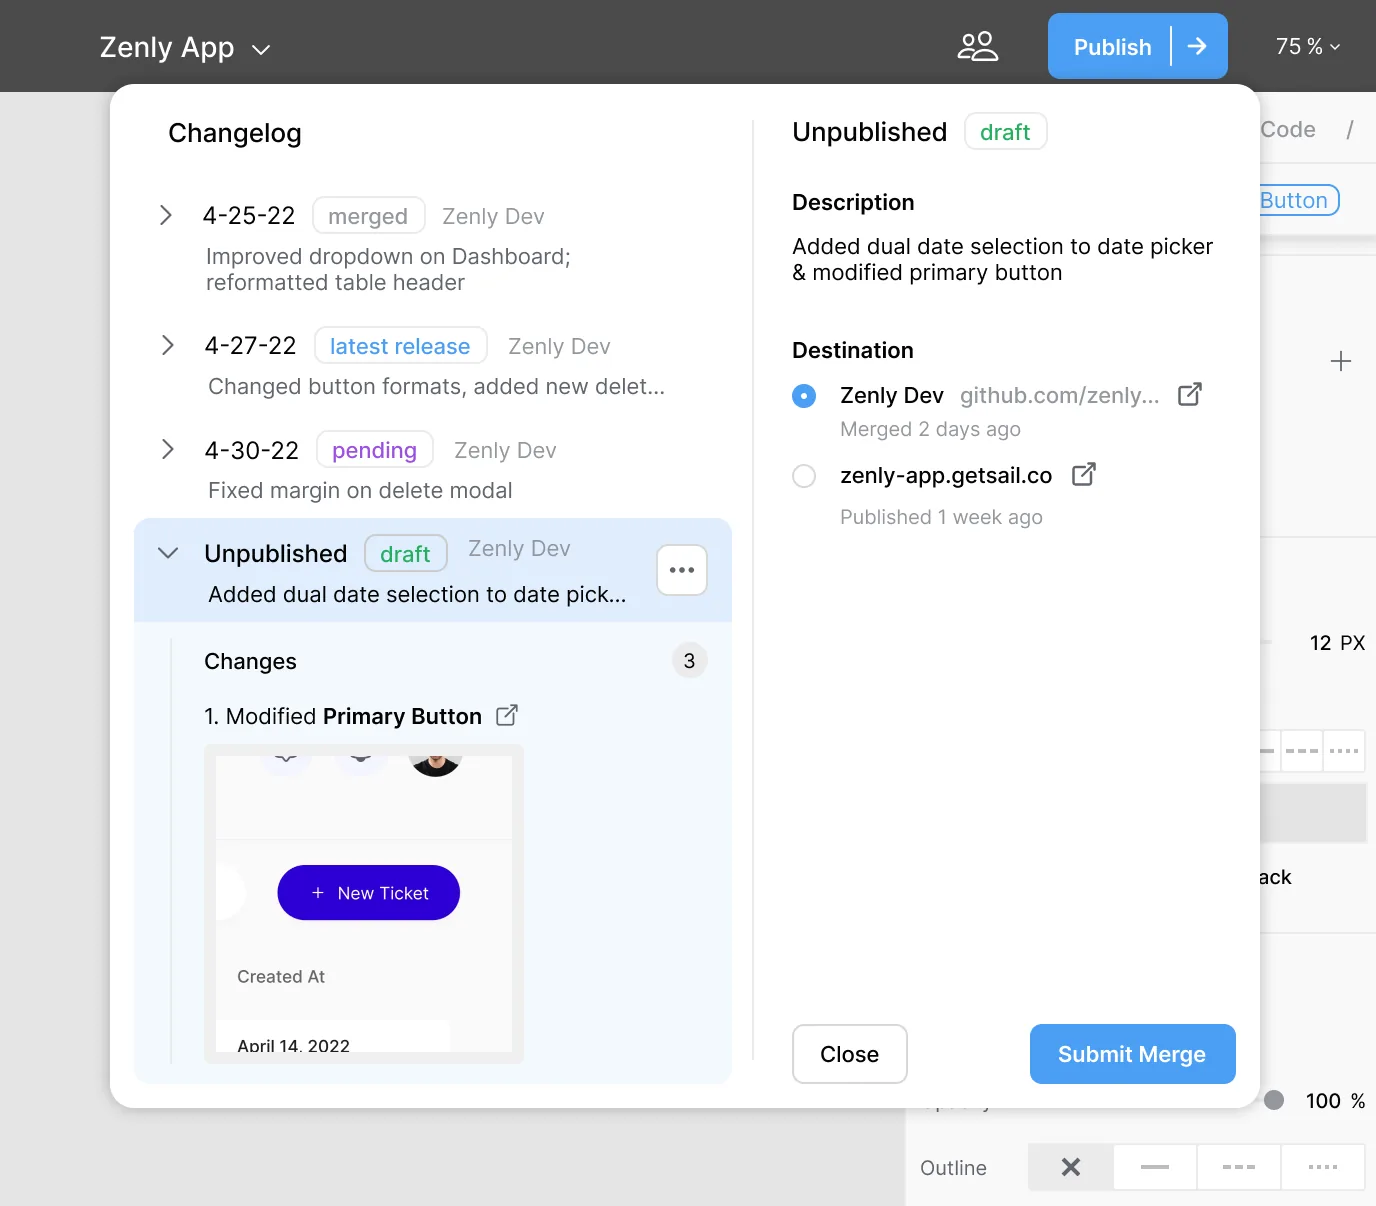Select dashed outline style
The width and height of the screenshot is (1376, 1206).
(x=1238, y=1167)
